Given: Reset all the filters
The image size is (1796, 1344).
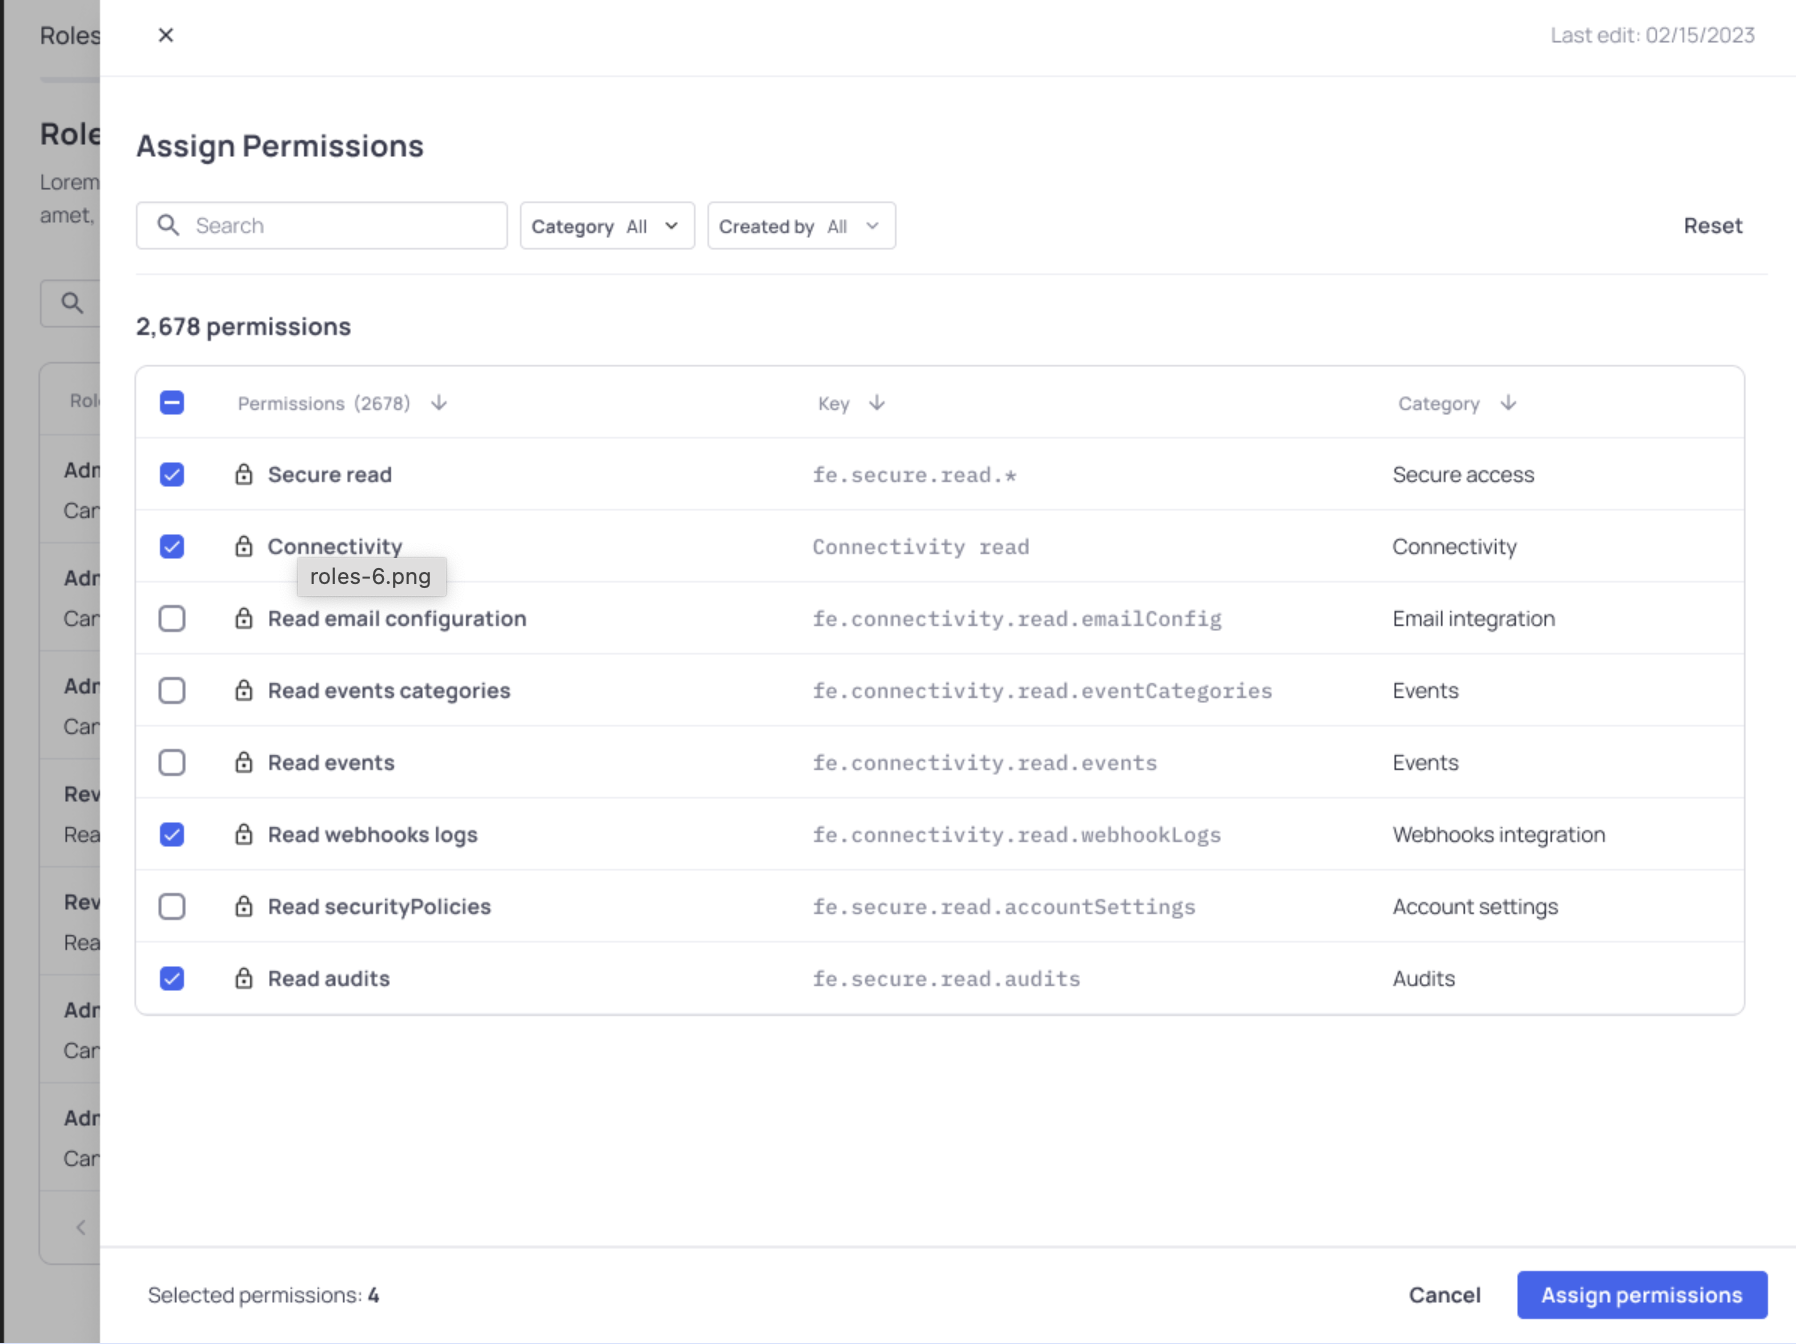Looking at the screenshot, I should 1712,226.
